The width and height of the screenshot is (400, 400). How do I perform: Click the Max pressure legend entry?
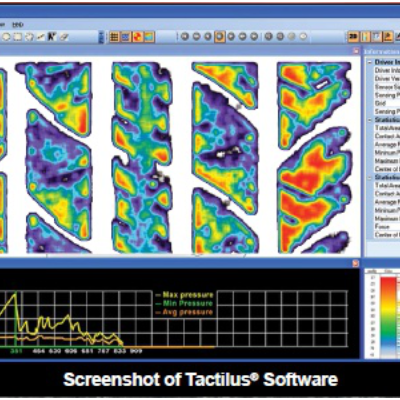184,295
